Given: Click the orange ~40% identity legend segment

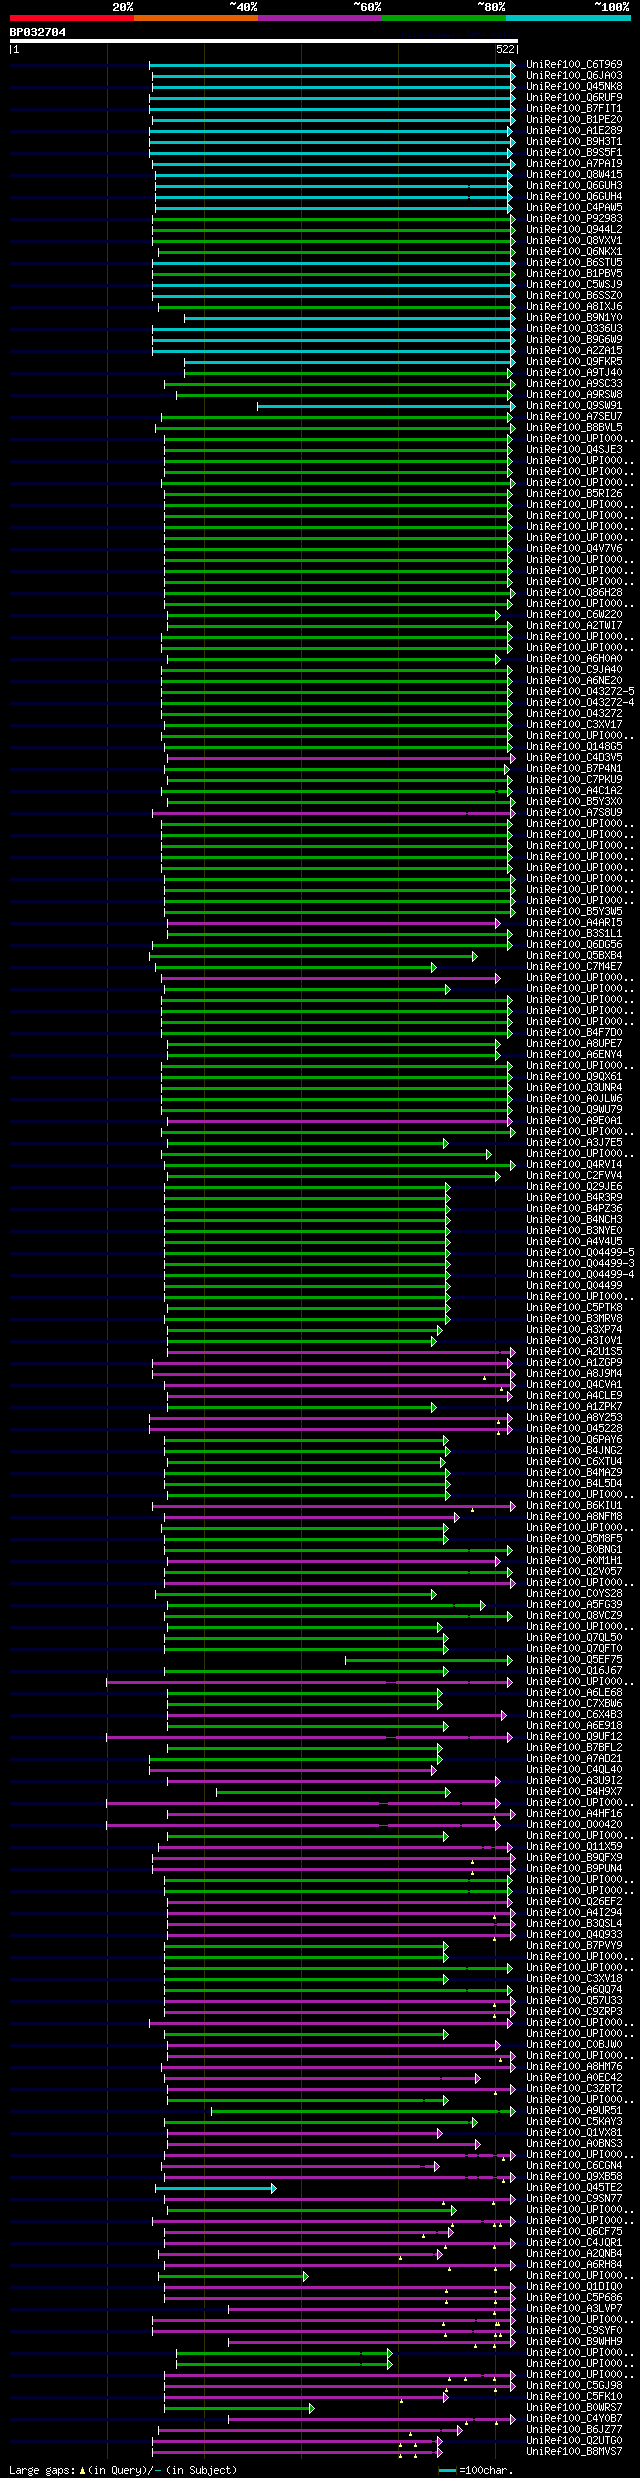Looking at the screenshot, I should click(196, 18).
